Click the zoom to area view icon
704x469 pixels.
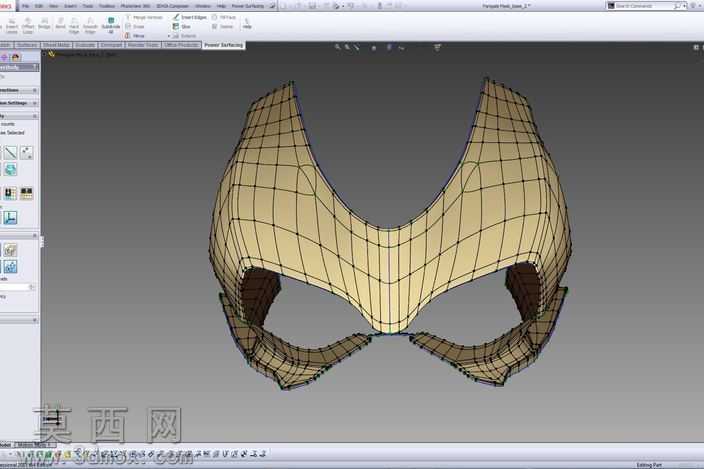pos(347,47)
